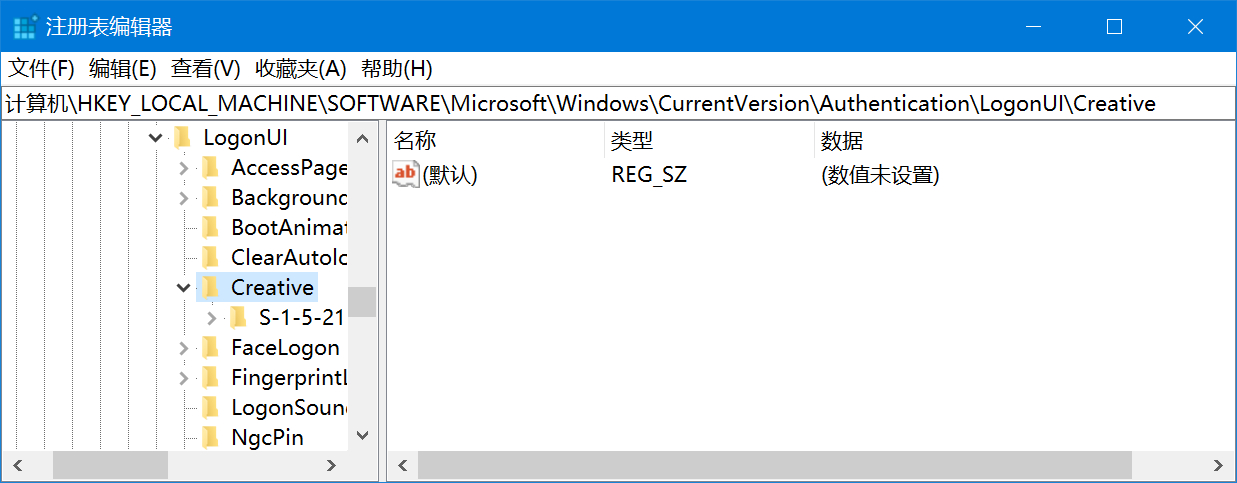This screenshot has height=483, width=1237.
Task: Open the 文件(F) menu
Action: (42, 69)
